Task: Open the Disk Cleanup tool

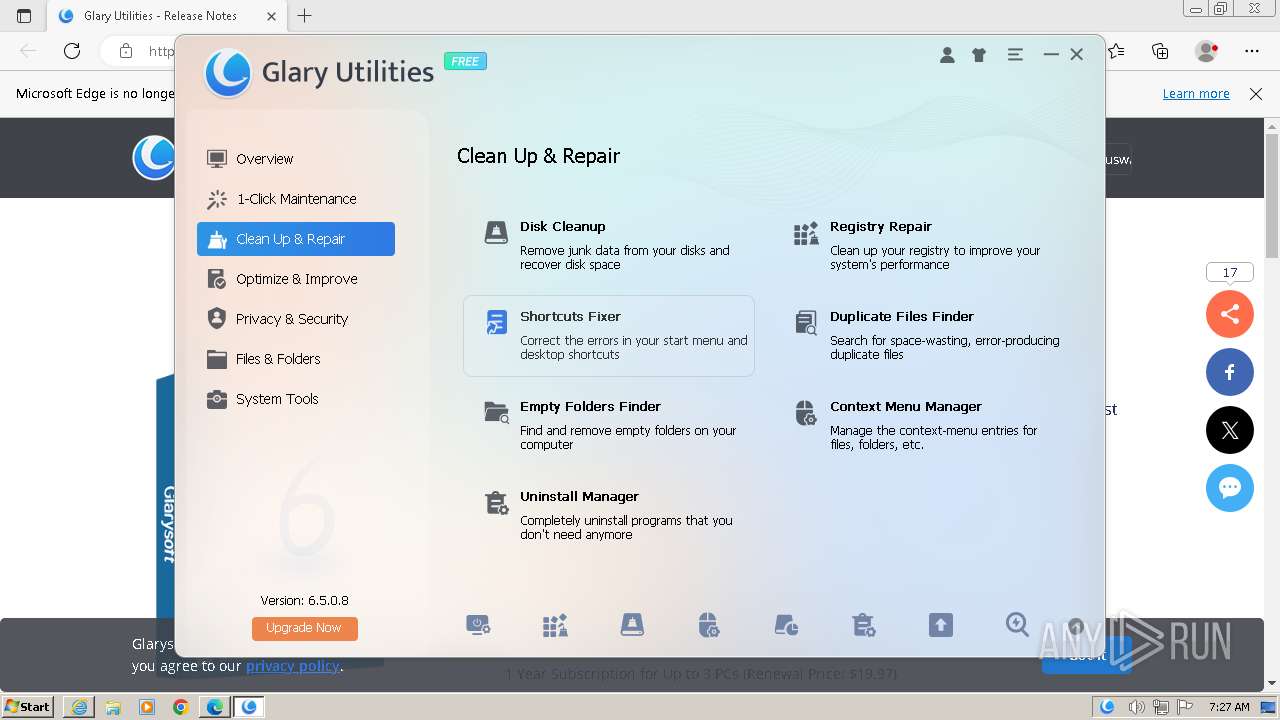Action: pos(608,245)
